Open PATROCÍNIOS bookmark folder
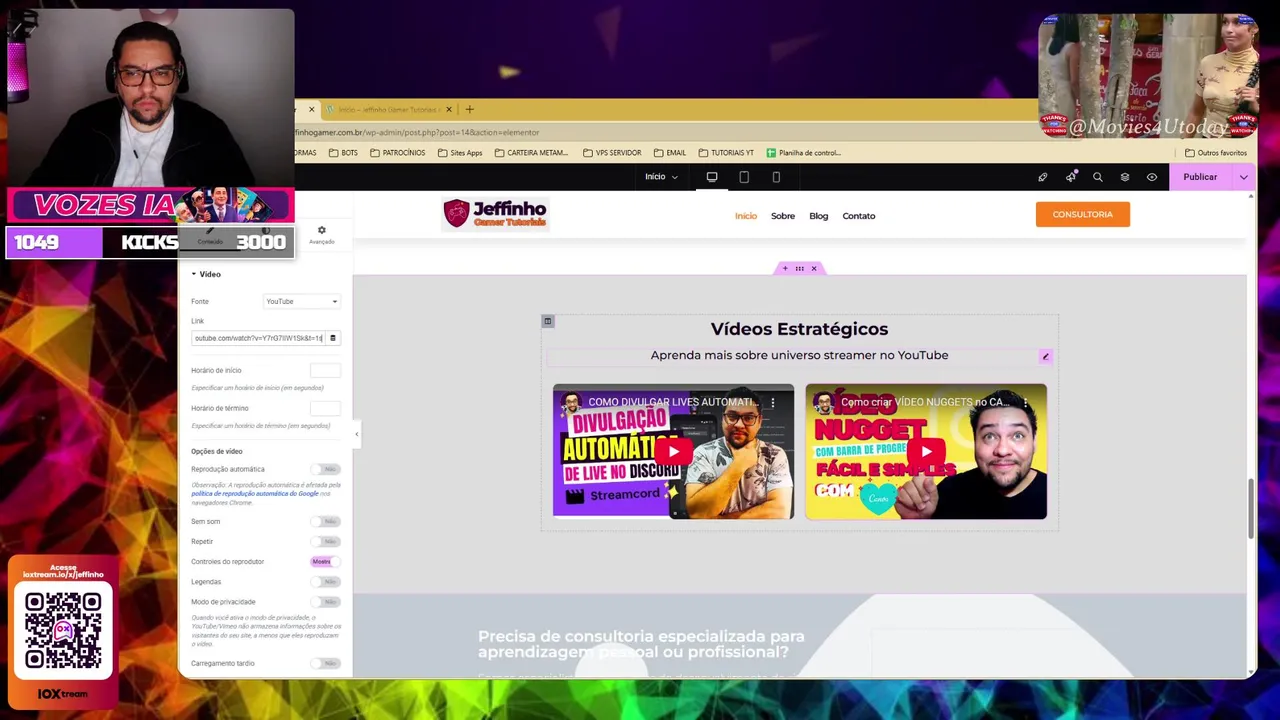Image resolution: width=1280 pixels, height=720 pixels. pos(397,153)
